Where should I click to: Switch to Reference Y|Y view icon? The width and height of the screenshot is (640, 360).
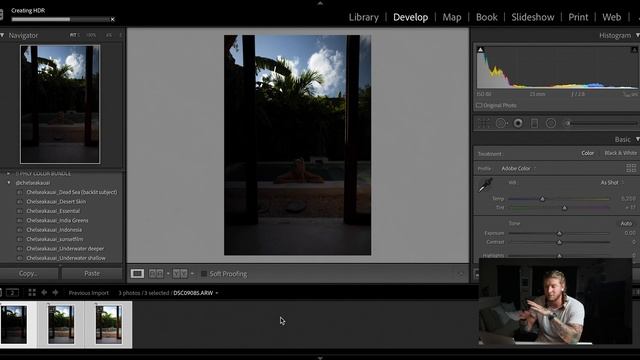[180, 273]
